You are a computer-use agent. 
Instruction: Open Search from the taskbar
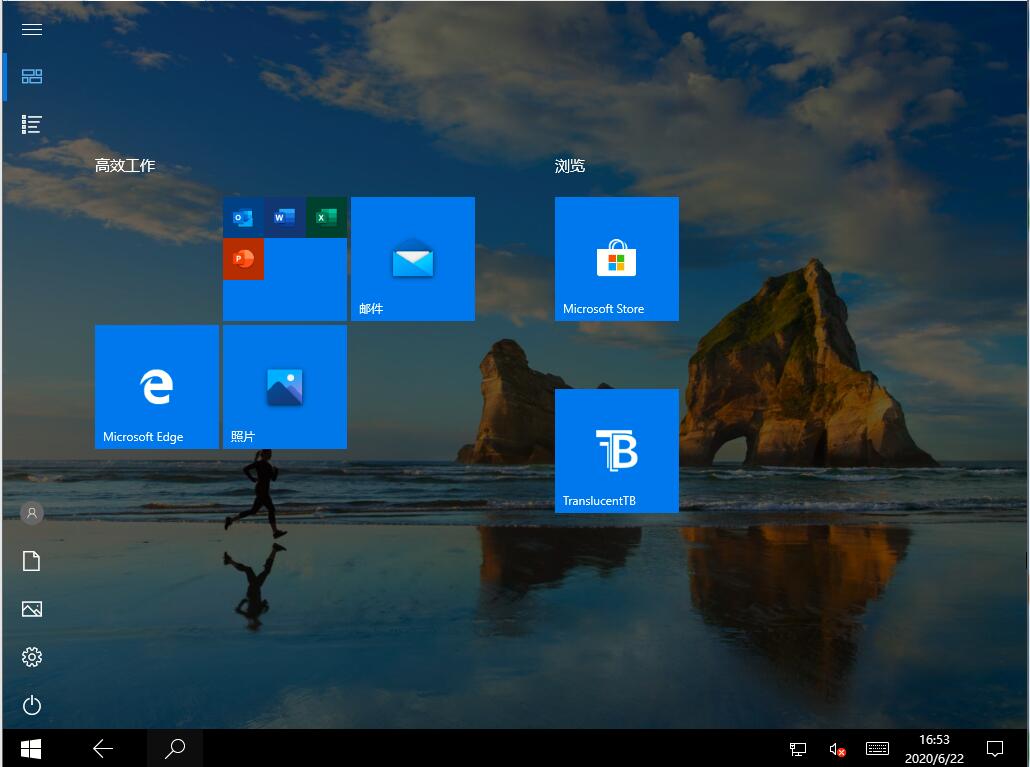click(175, 748)
